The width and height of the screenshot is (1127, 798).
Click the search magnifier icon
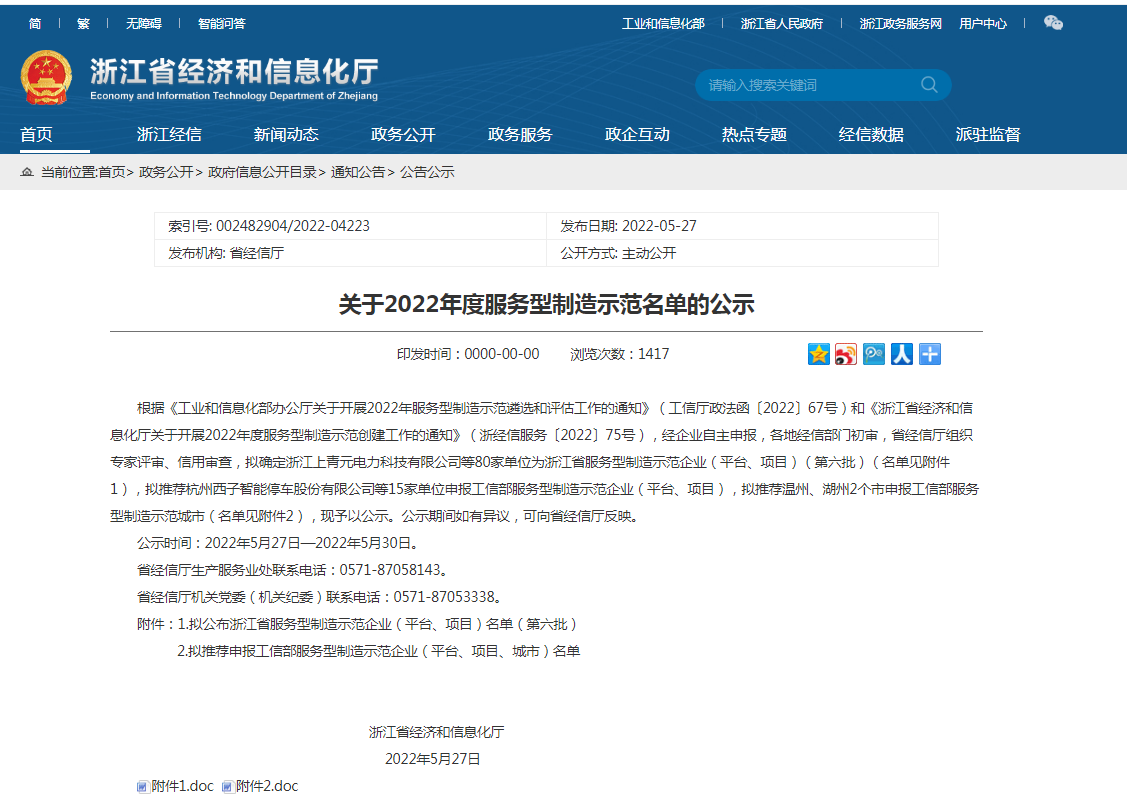coord(930,85)
